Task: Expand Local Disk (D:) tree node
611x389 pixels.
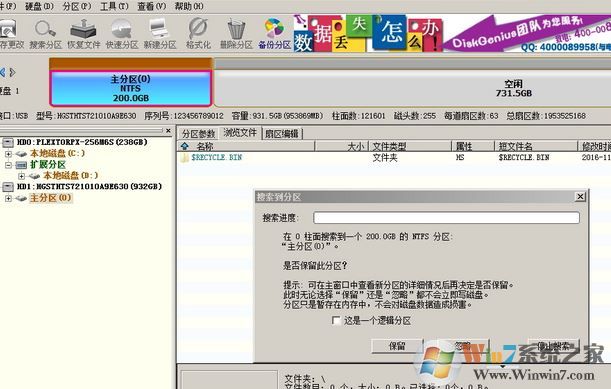Action: coord(21,176)
